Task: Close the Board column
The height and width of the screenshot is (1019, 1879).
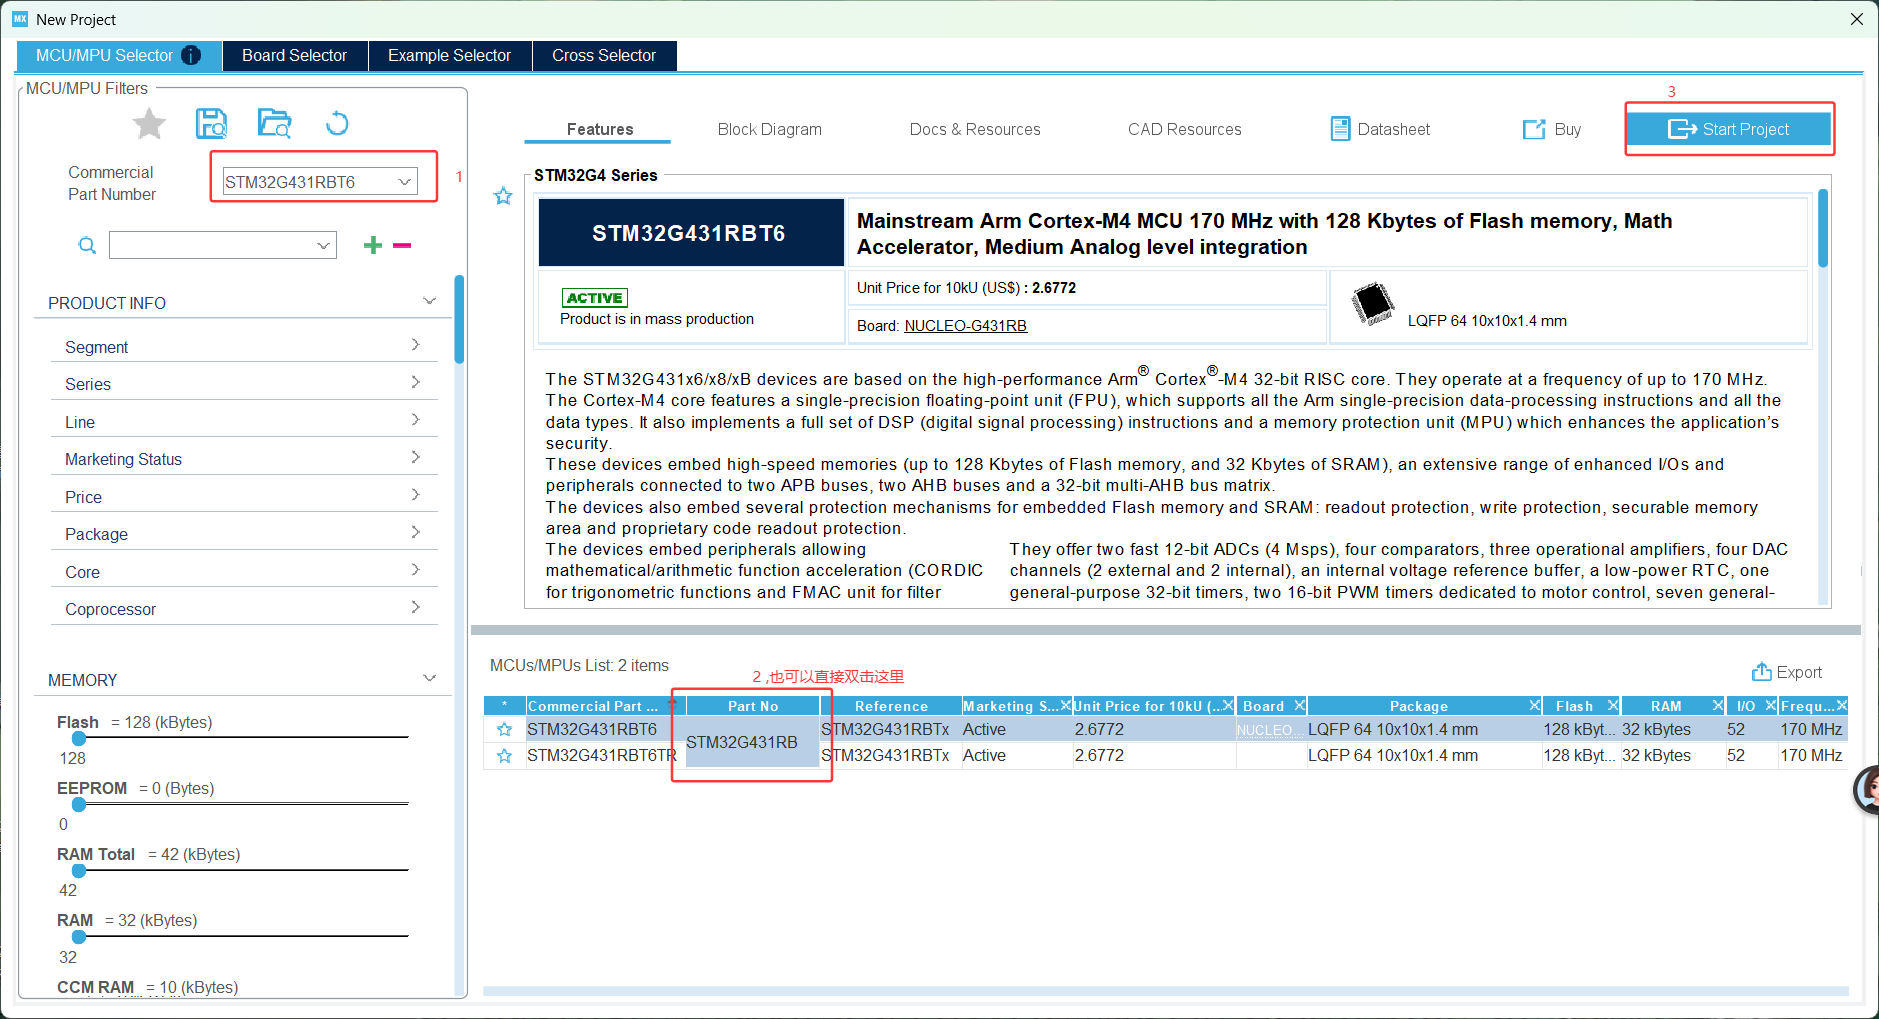Action: pos(1299,705)
